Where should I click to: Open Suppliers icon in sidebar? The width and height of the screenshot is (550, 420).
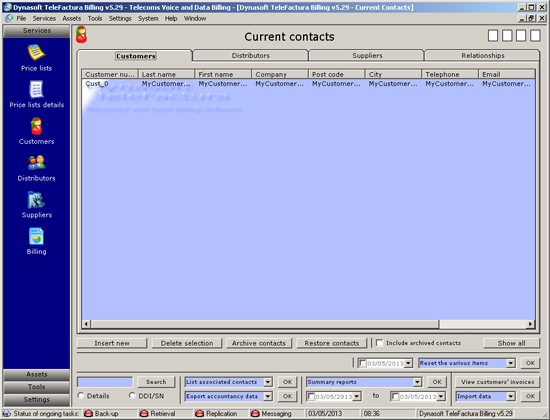click(x=36, y=200)
